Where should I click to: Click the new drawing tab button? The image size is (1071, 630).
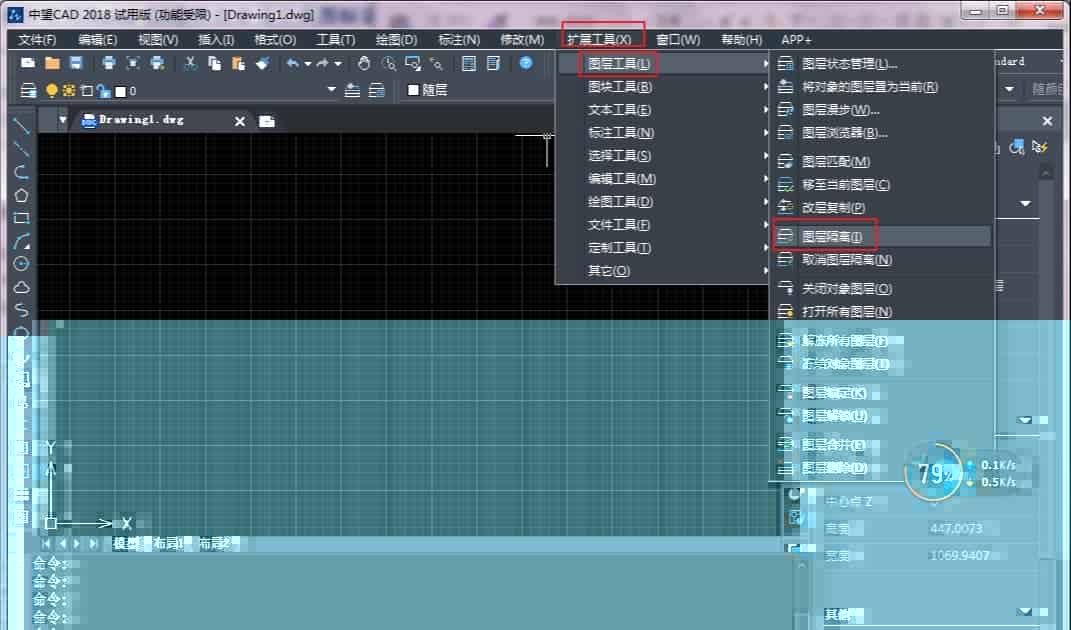267,121
